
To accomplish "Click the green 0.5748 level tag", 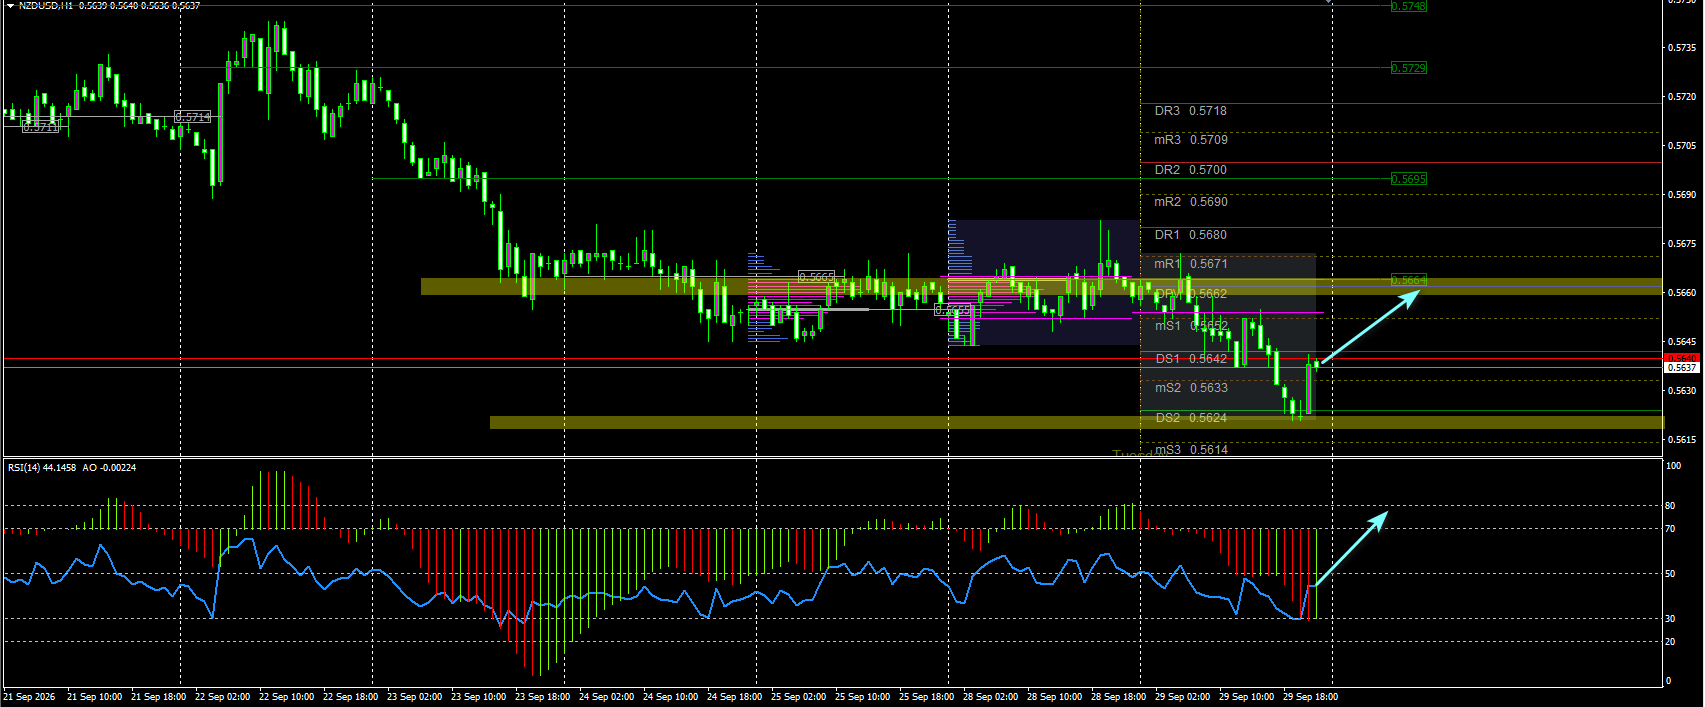I will 1408,6.
